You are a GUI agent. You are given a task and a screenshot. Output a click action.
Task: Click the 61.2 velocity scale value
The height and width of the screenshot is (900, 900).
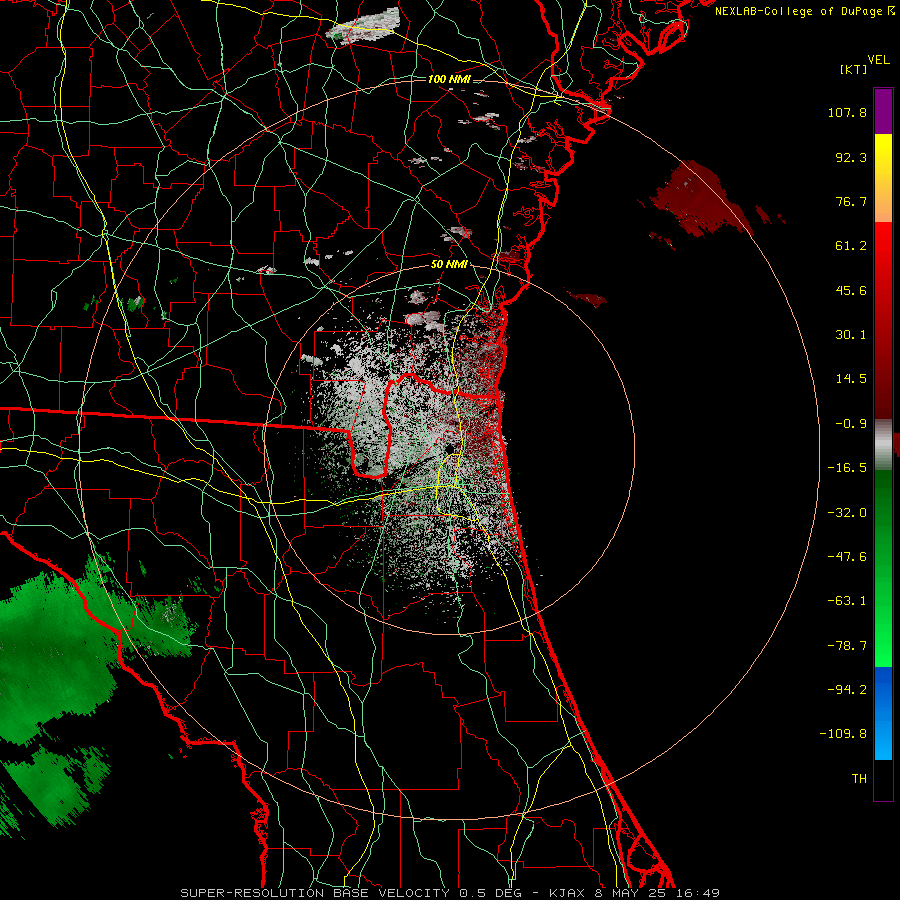pos(851,246)
